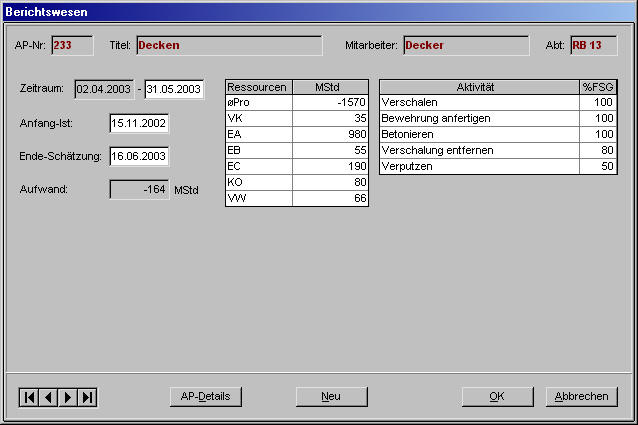Confirm with the OK button
This screenshot has width=638, height=425.
pos(497,396)
